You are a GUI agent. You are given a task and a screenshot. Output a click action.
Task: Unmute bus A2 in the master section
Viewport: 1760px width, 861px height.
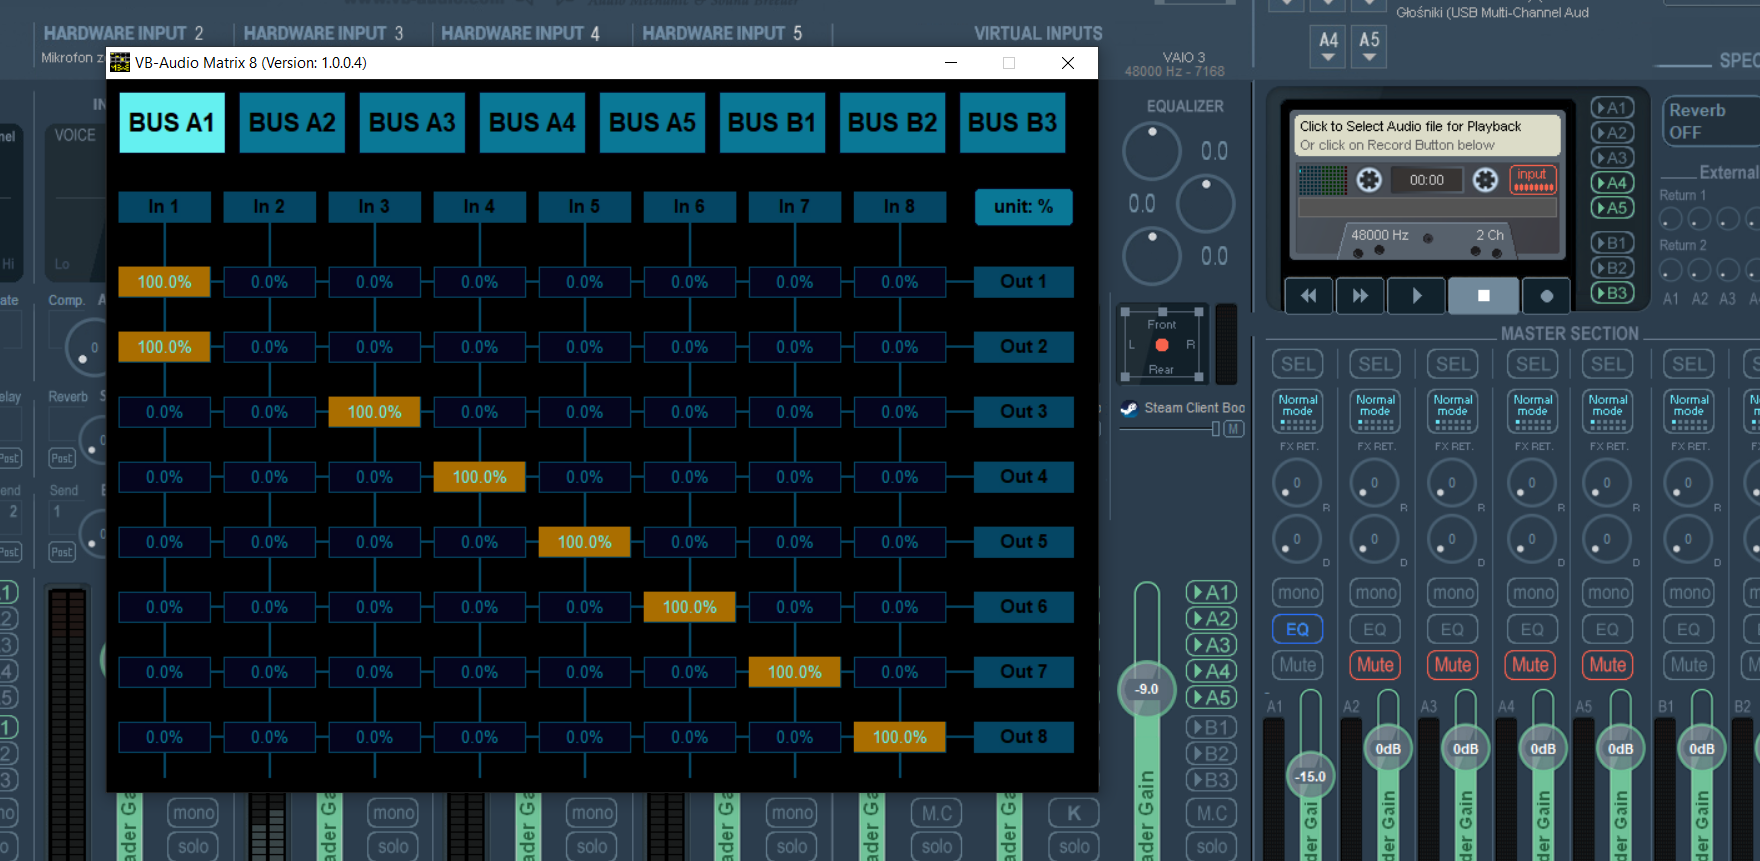(x=1375, y=665)
